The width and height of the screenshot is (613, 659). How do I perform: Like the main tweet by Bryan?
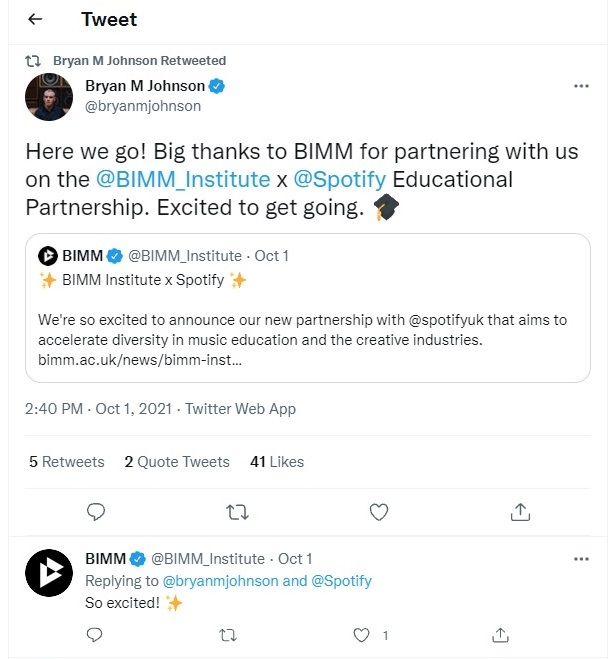pyautogui.click(x=379, y=512)
